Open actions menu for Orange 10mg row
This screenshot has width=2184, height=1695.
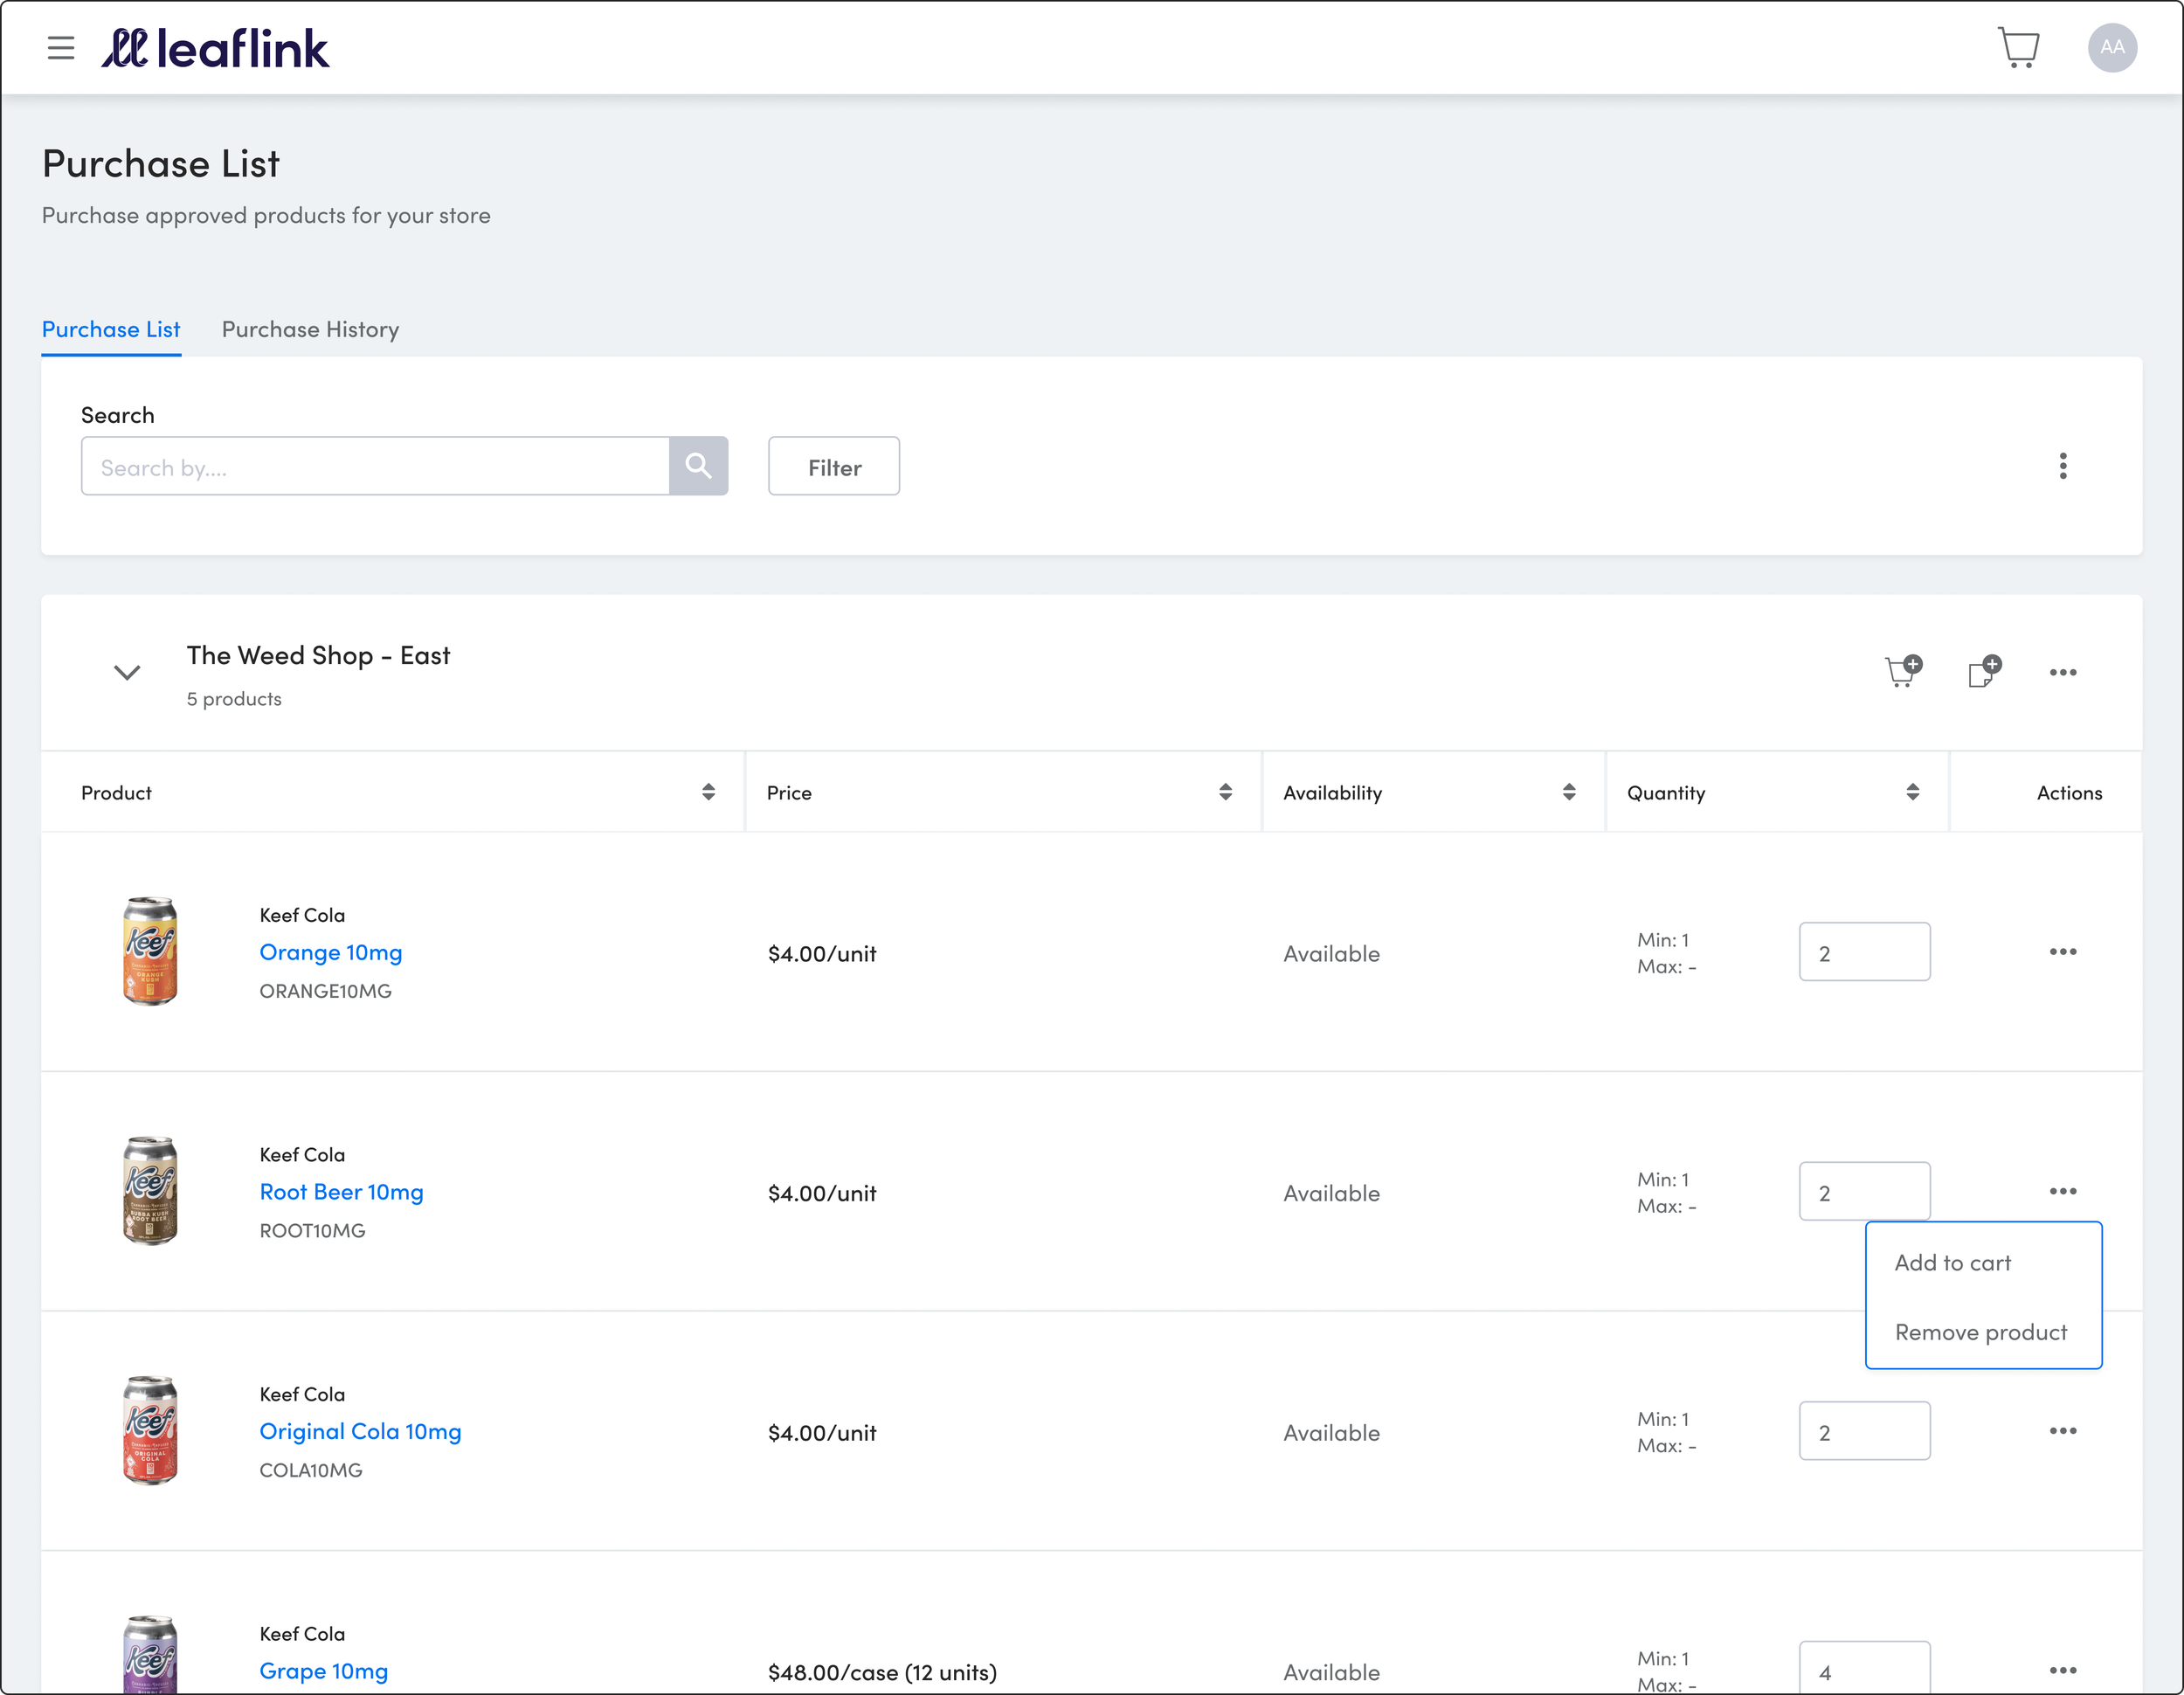click(2062, 952)
